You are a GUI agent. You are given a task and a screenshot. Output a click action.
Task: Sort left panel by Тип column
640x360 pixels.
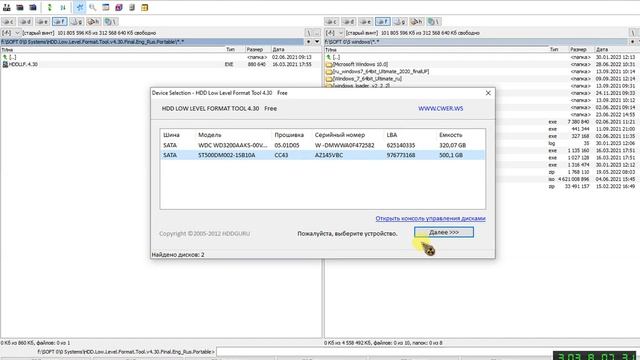pos(231,49)
